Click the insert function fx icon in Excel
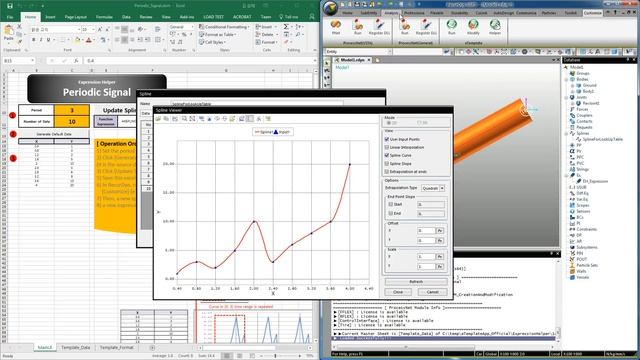640x360 pixels. (76, 61)
